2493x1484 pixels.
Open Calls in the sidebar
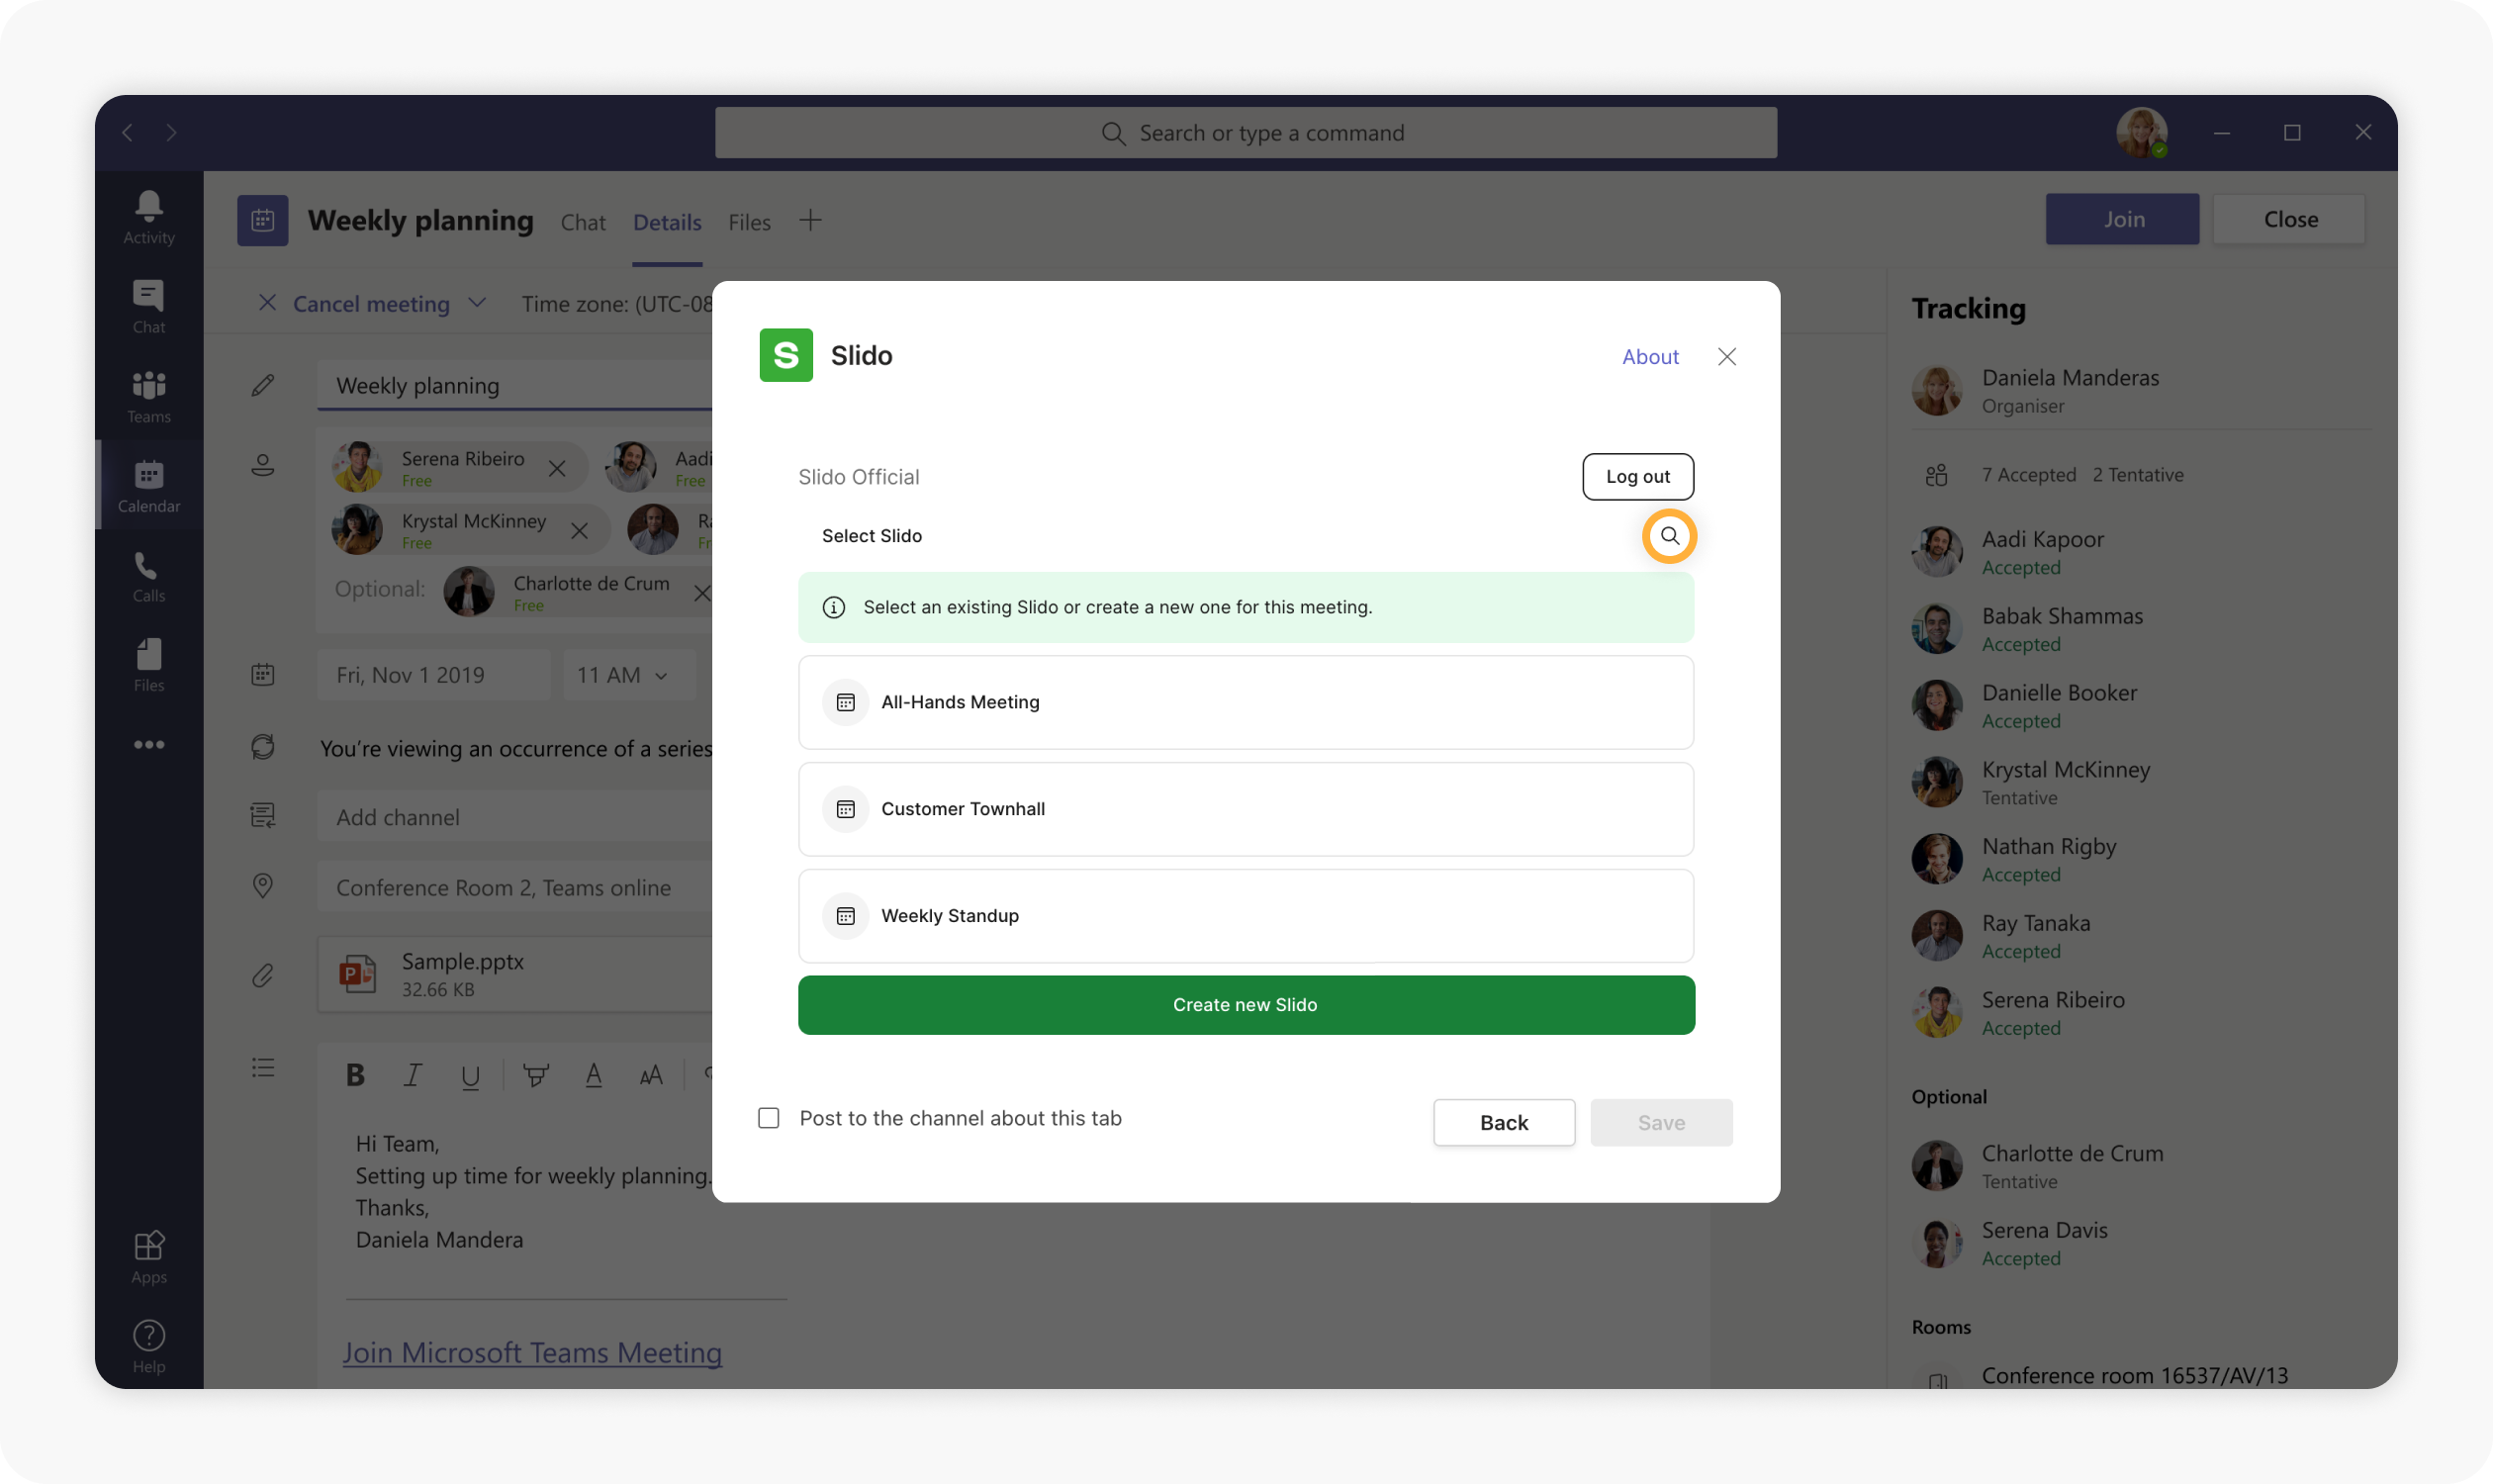[x=149, y=575]
